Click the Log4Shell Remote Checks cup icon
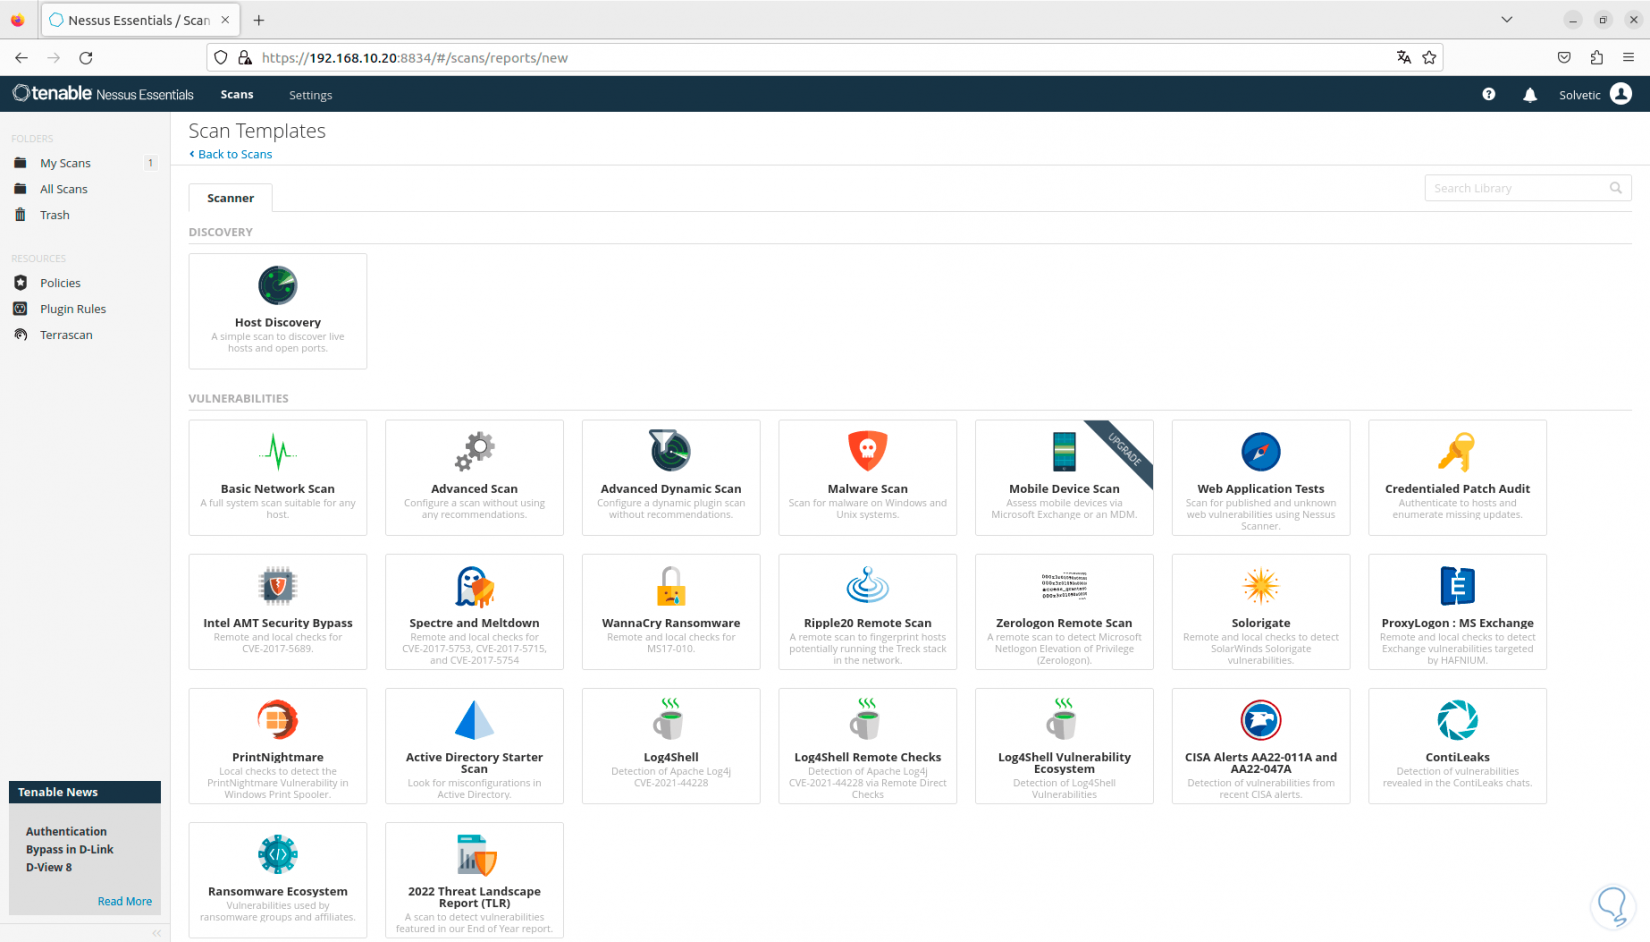This screenshot has width=1650, height=942. click(x=866, y=719)
